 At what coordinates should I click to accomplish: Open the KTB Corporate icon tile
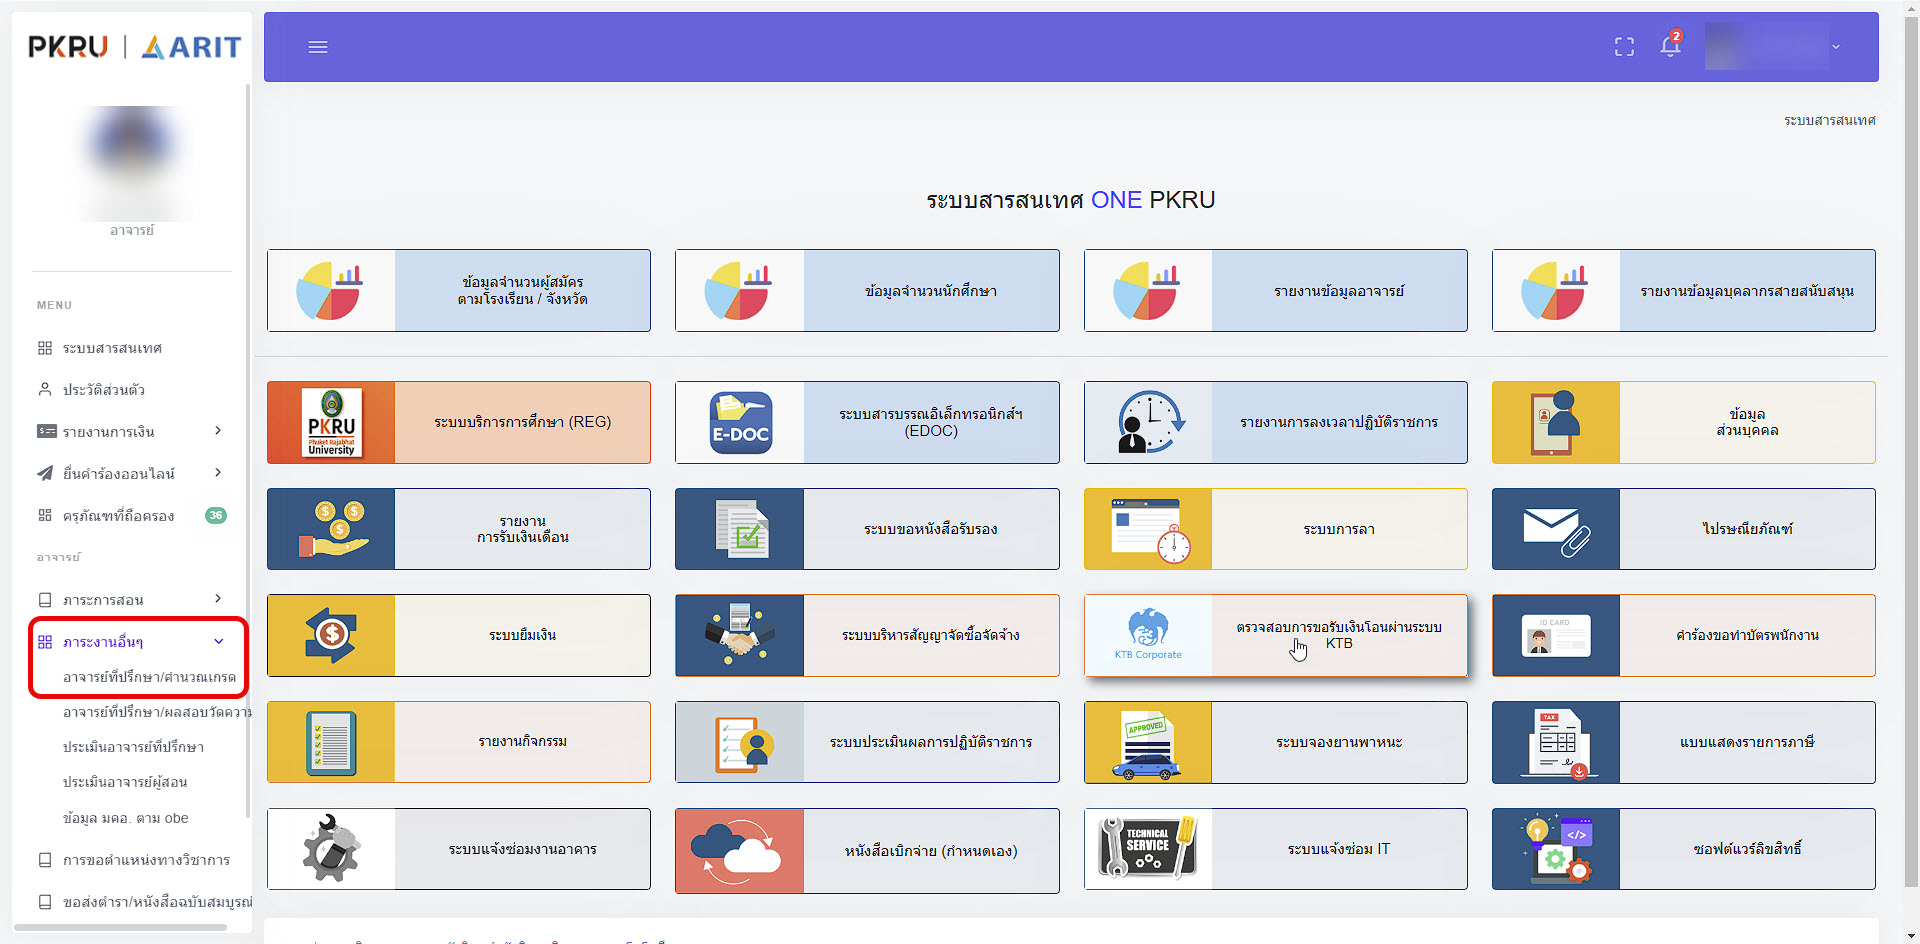coord(1148,635)
